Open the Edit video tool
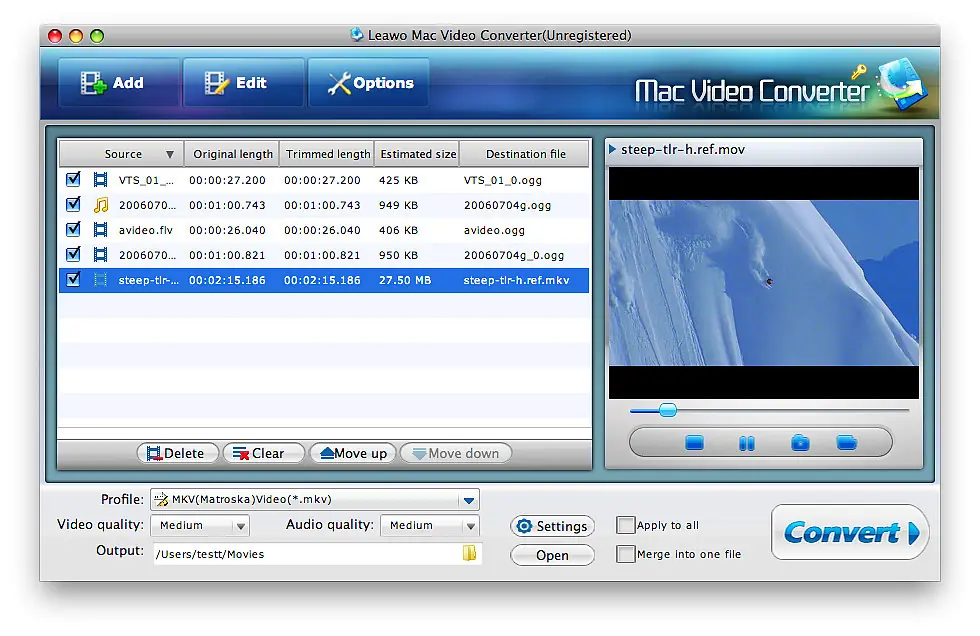 pos(243,82)
